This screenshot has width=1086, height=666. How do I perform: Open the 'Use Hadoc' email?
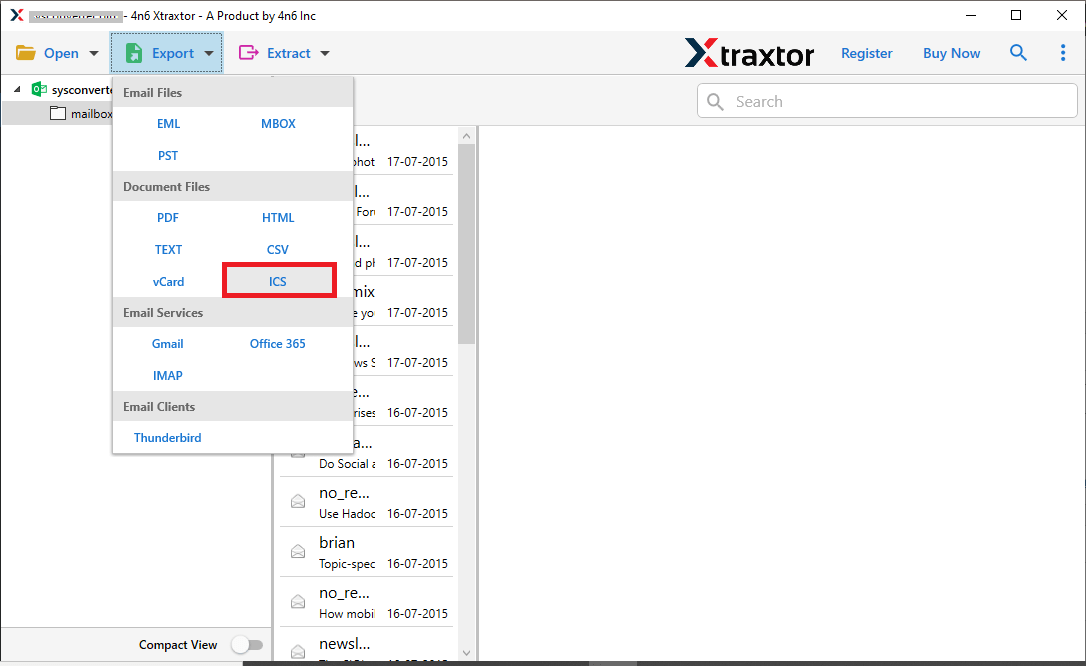coord(366,502)
